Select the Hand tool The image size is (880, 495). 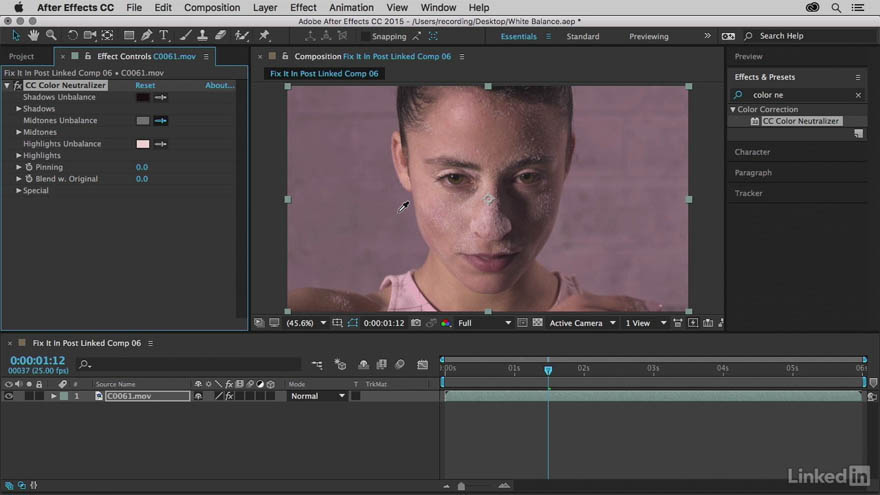point(33,36)
